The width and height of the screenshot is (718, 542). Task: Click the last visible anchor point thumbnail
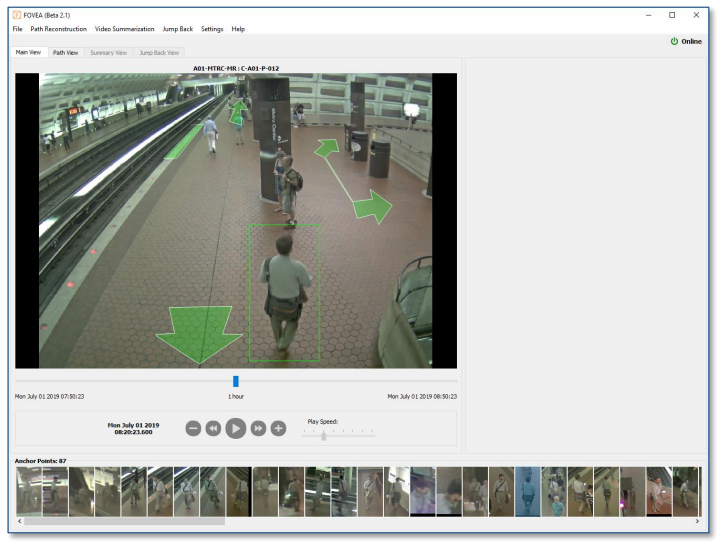(685, 492)
